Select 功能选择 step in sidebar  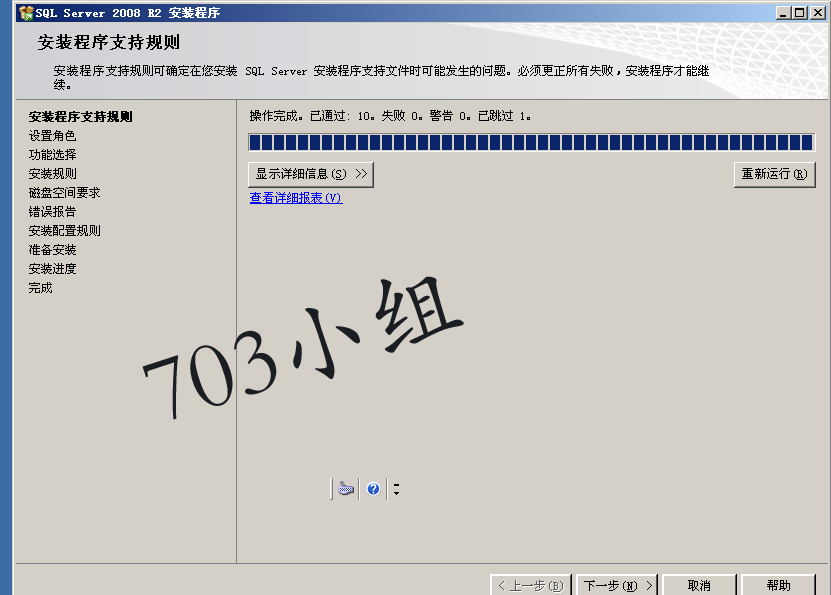pyautogui.click(x=52, y=155)
